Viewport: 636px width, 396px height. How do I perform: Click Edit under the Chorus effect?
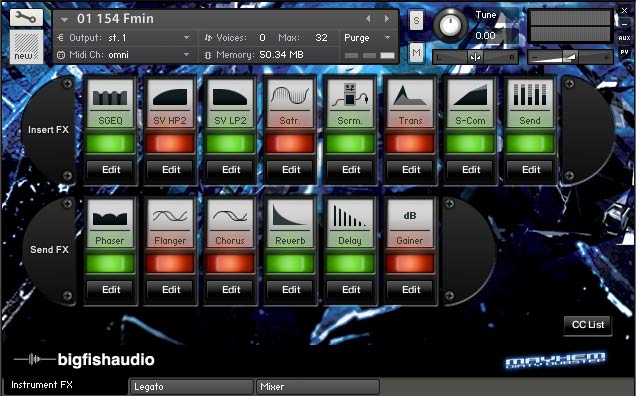[x=231, y=290]
